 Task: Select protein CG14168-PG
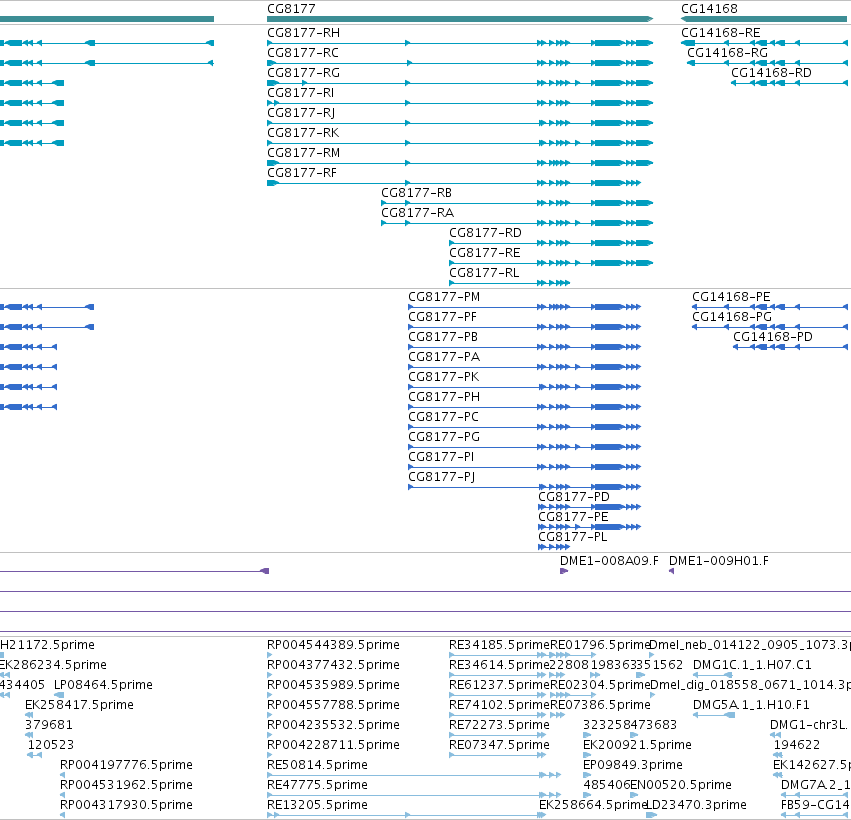[732, 317]
